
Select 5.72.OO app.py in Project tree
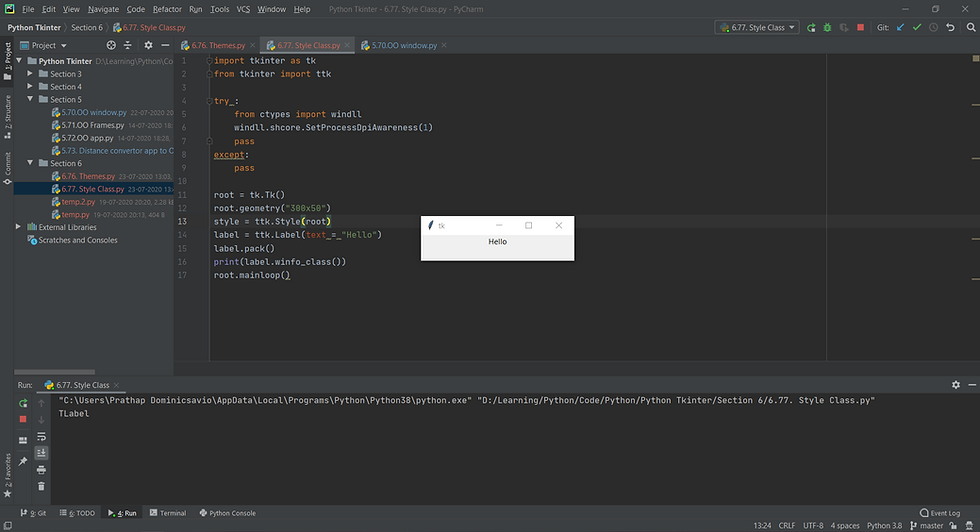click(88, 138)
